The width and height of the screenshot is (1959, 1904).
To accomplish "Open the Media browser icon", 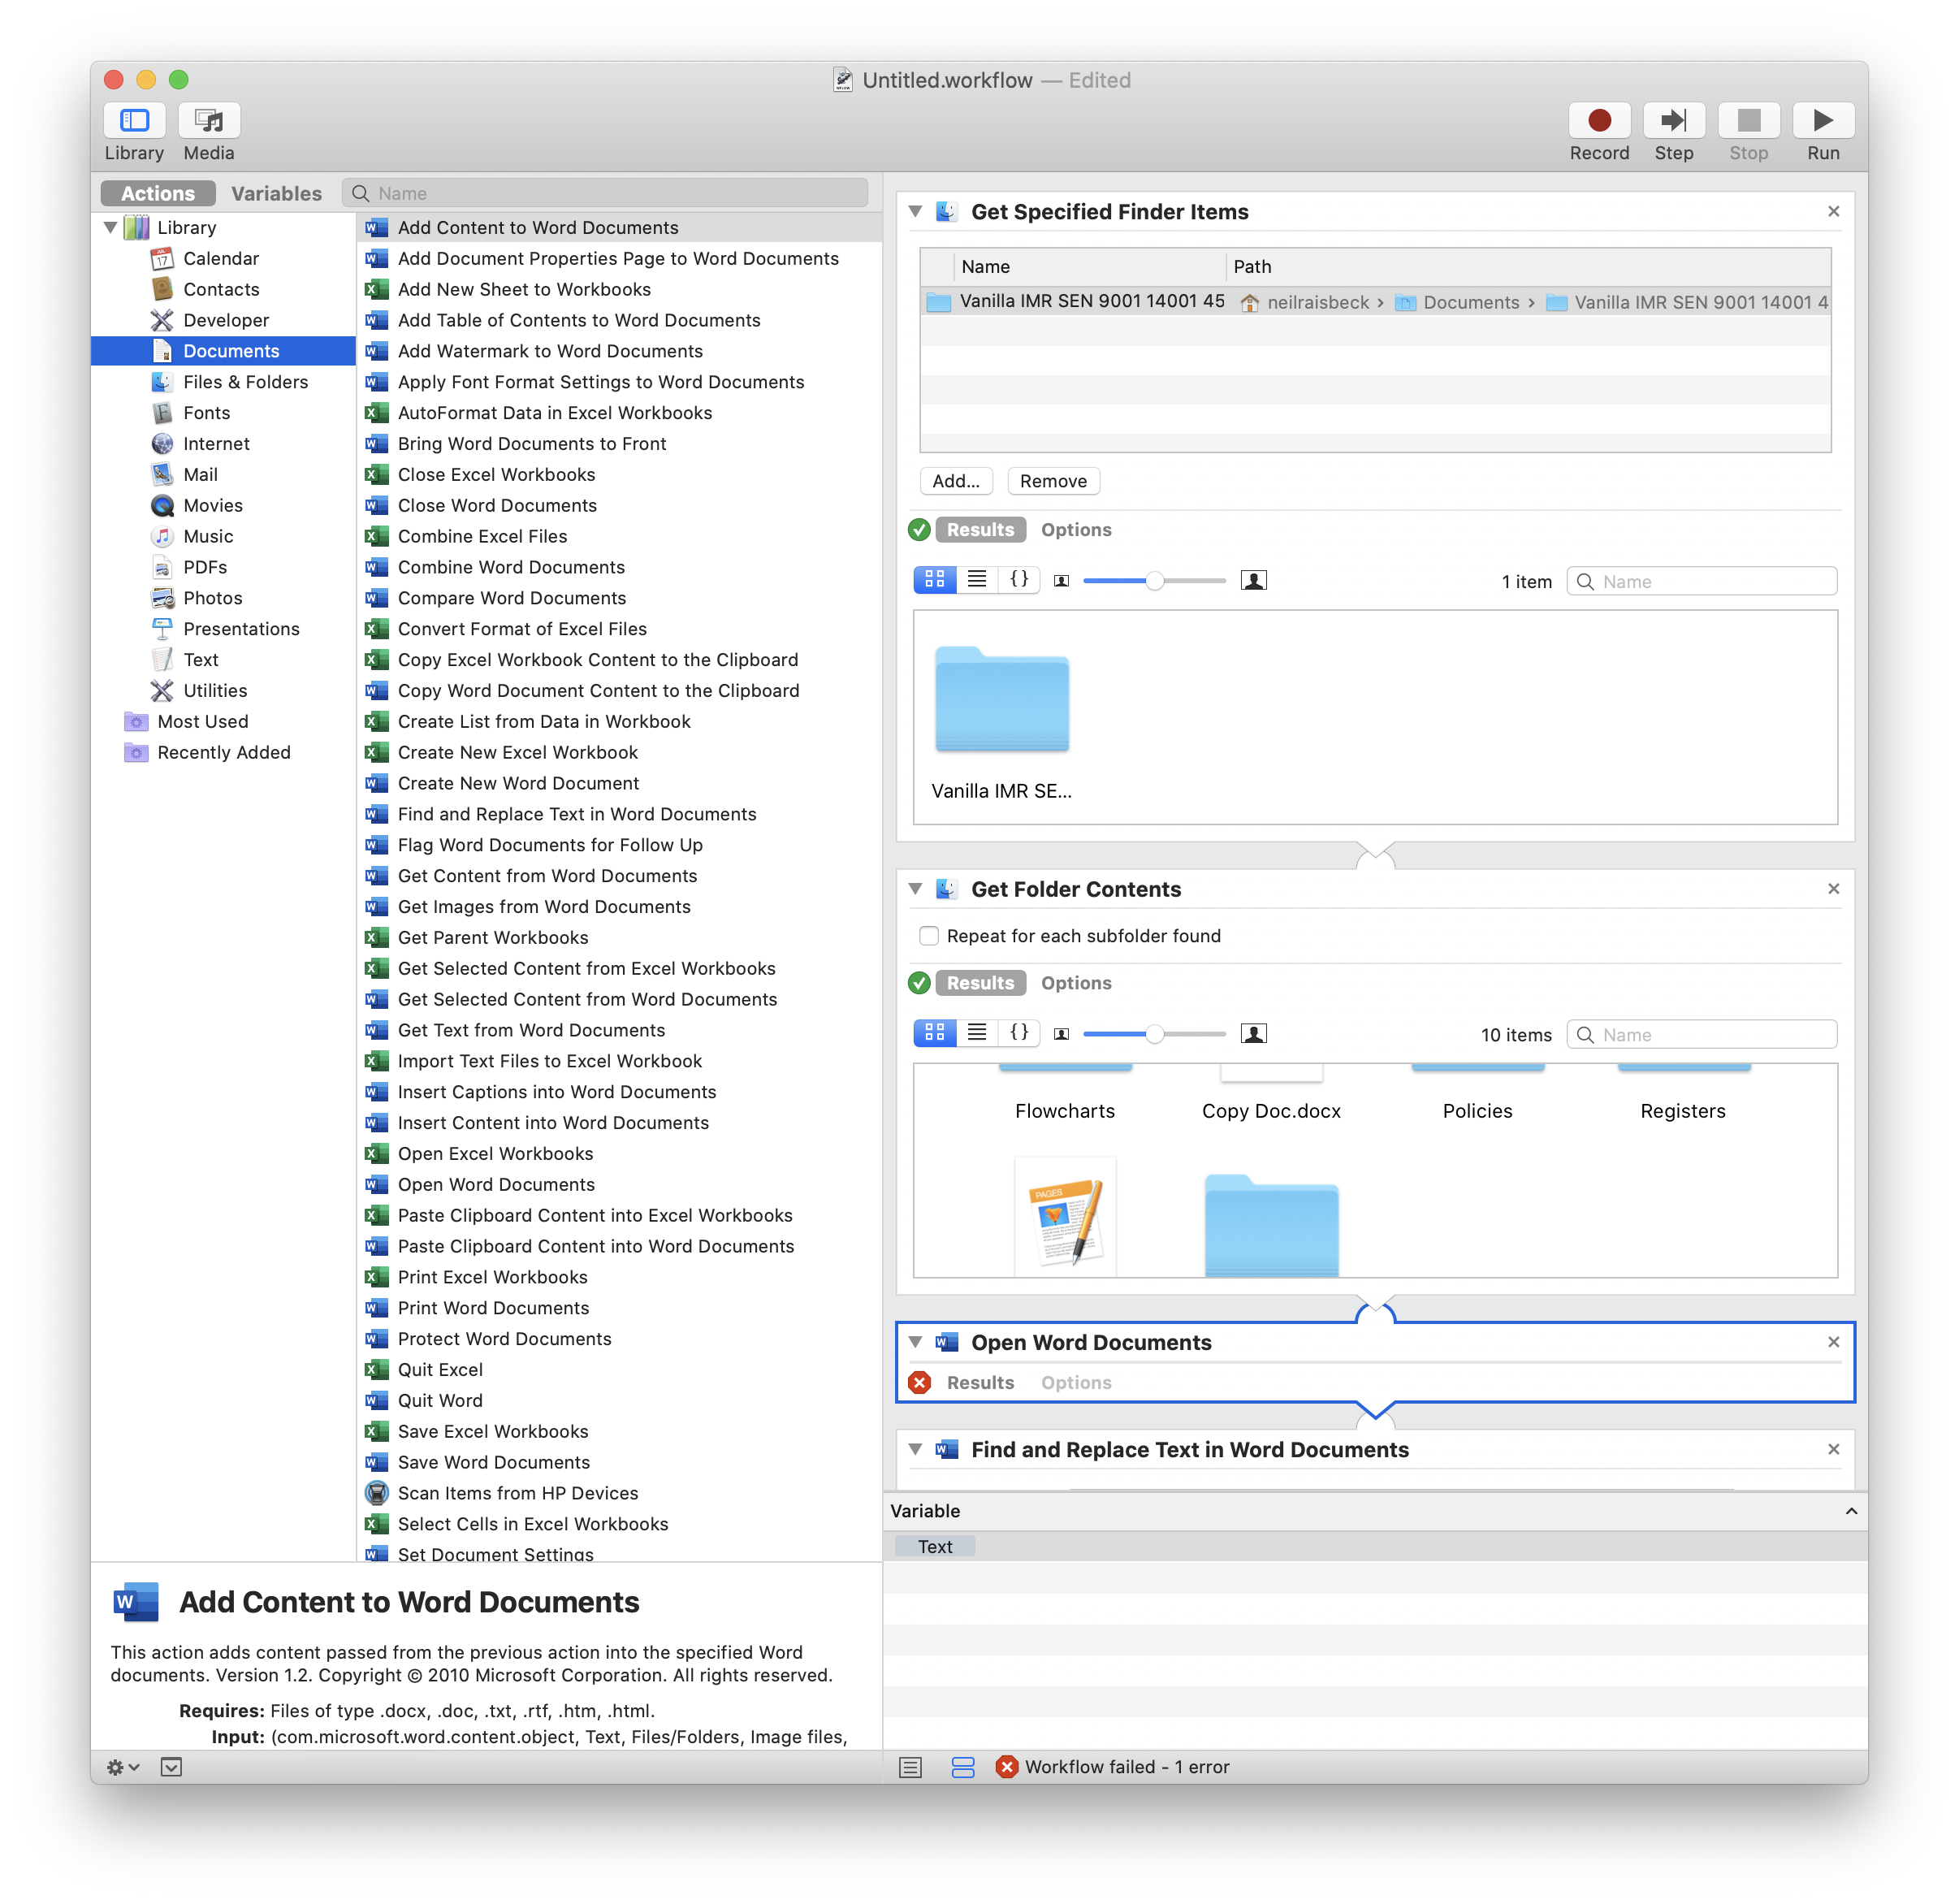I will pyautogui.click(x=209, y=121).
